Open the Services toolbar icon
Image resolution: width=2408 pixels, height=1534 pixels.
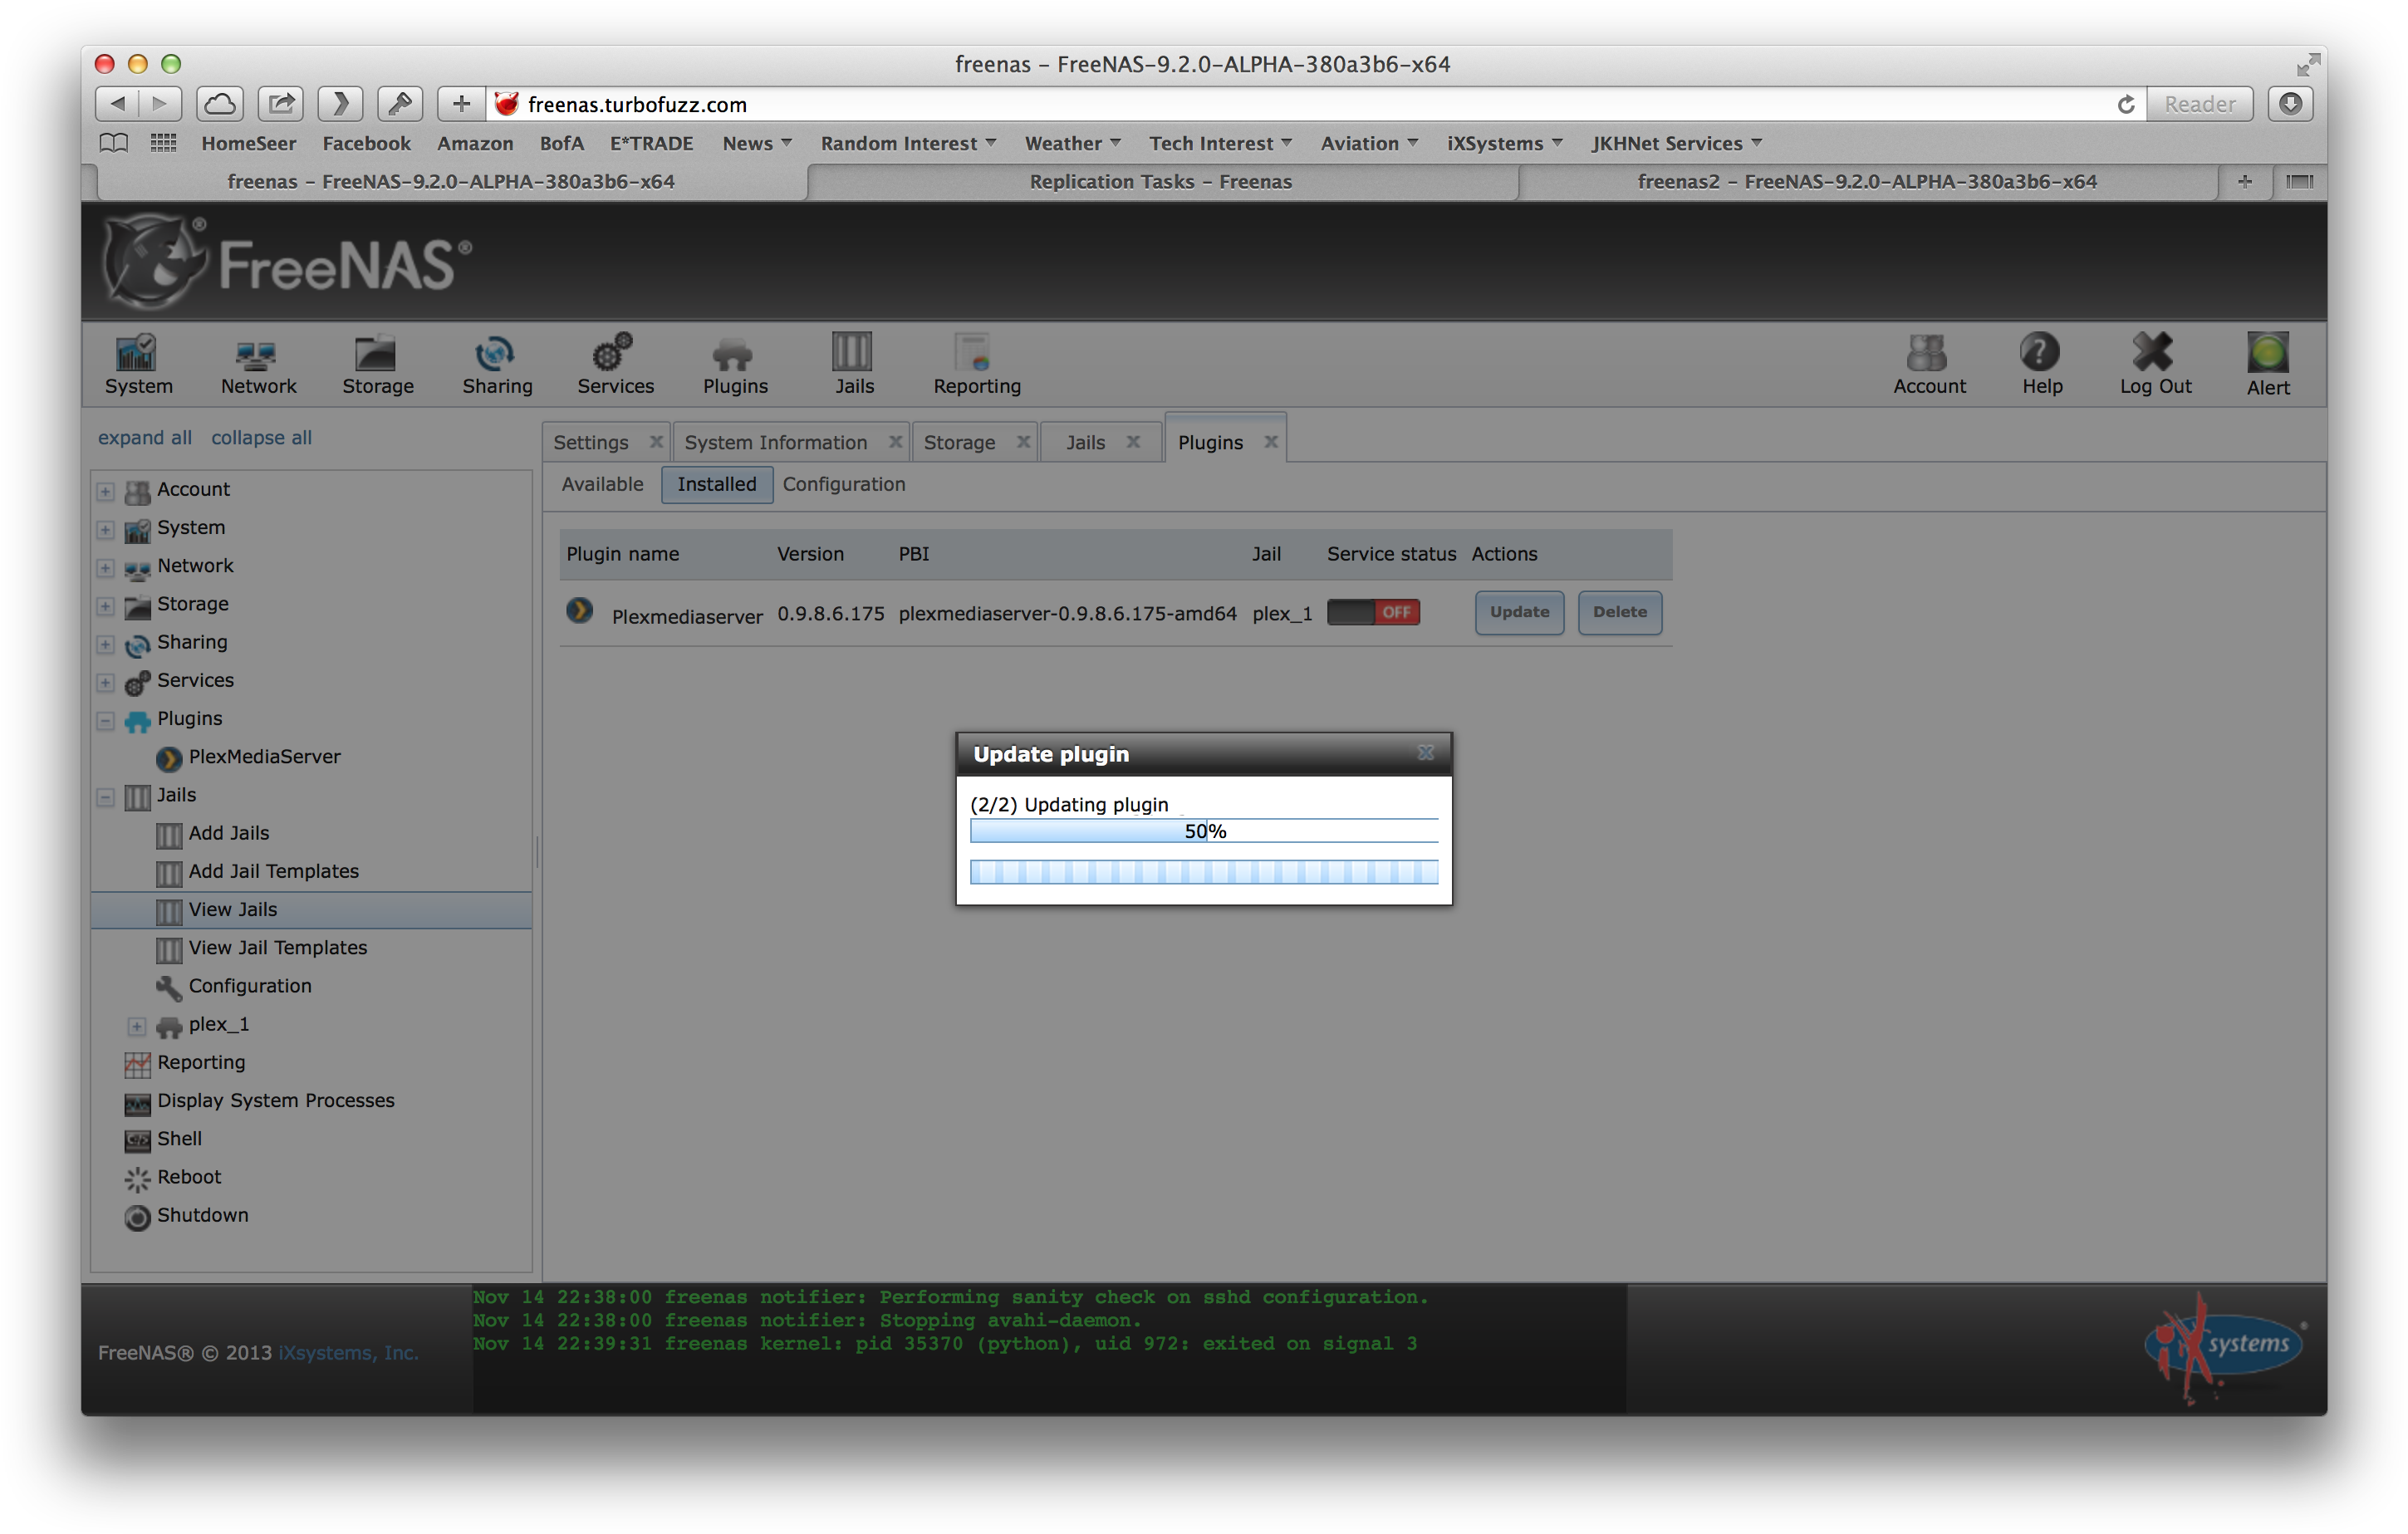[615, 365]
